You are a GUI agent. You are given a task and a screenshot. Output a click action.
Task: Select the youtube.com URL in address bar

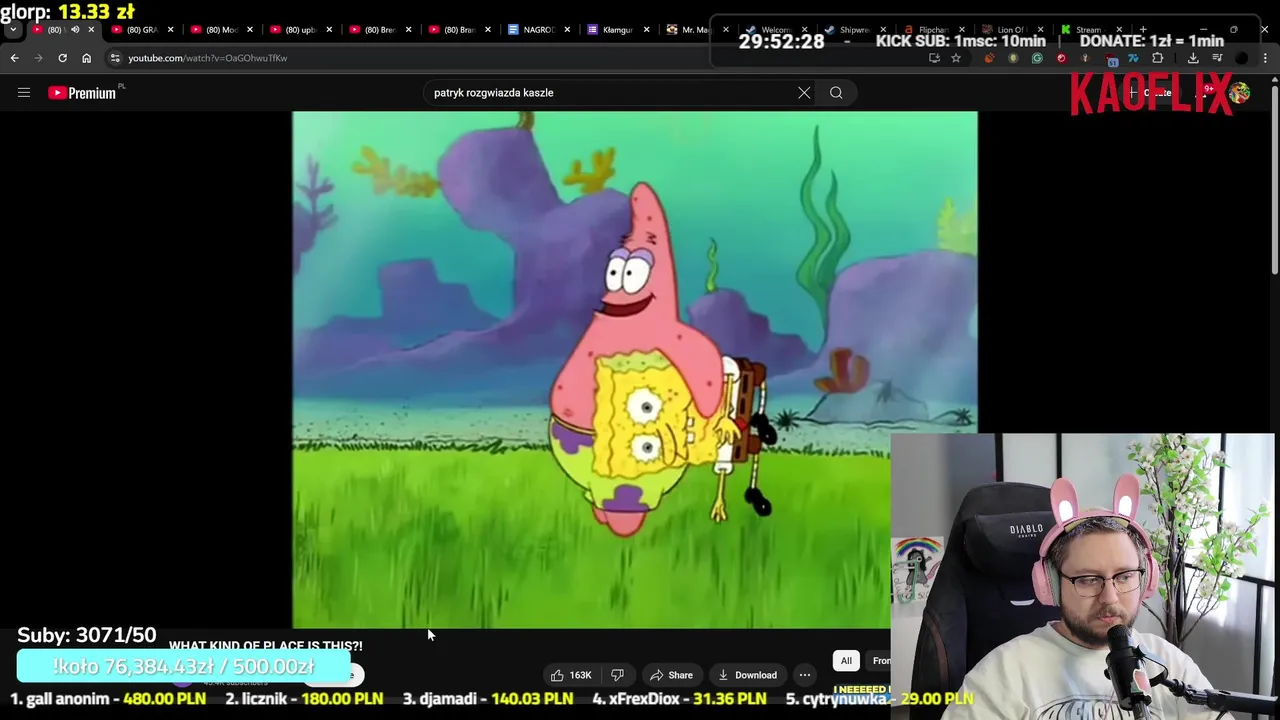(207, 58)
